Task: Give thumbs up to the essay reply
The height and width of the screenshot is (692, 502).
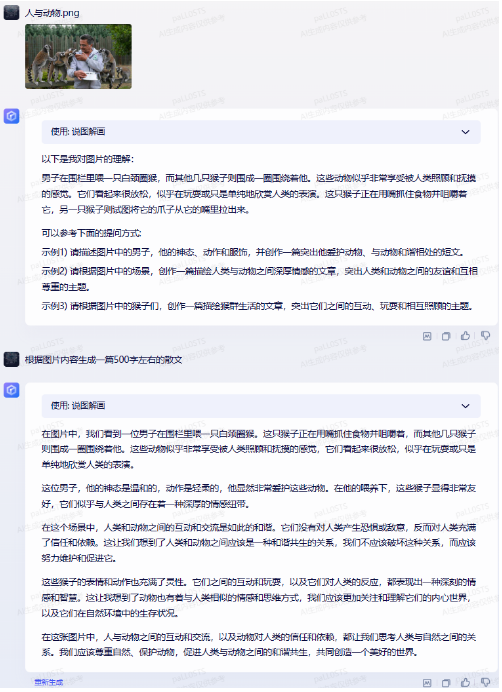Action: 465,683
